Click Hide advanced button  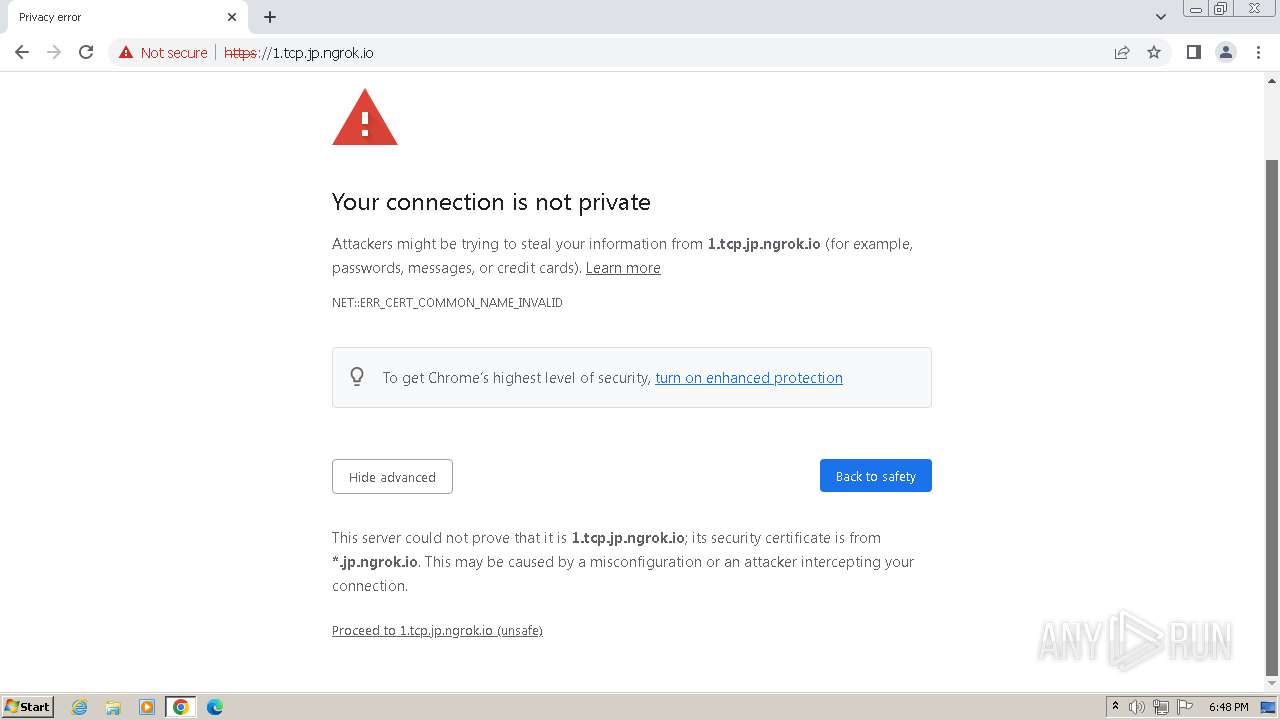point(392,477)
